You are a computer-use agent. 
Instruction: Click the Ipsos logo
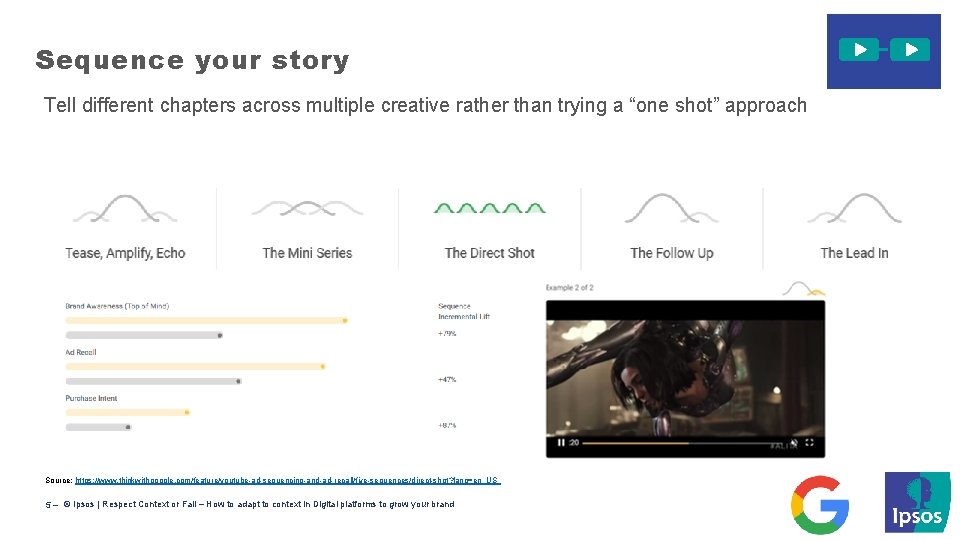pyautogui.click(x=917, y=502)
